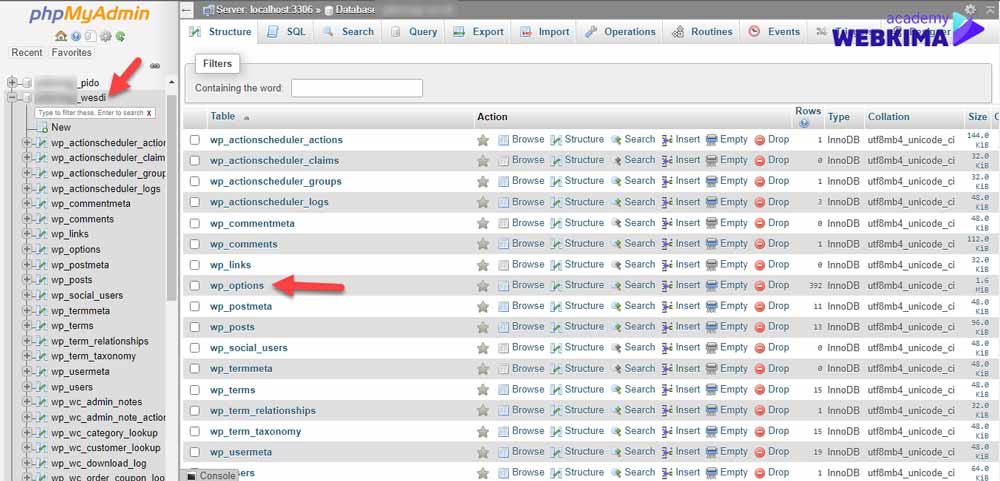Click Insert icon in wp_terms row

(x=667, y=390)
